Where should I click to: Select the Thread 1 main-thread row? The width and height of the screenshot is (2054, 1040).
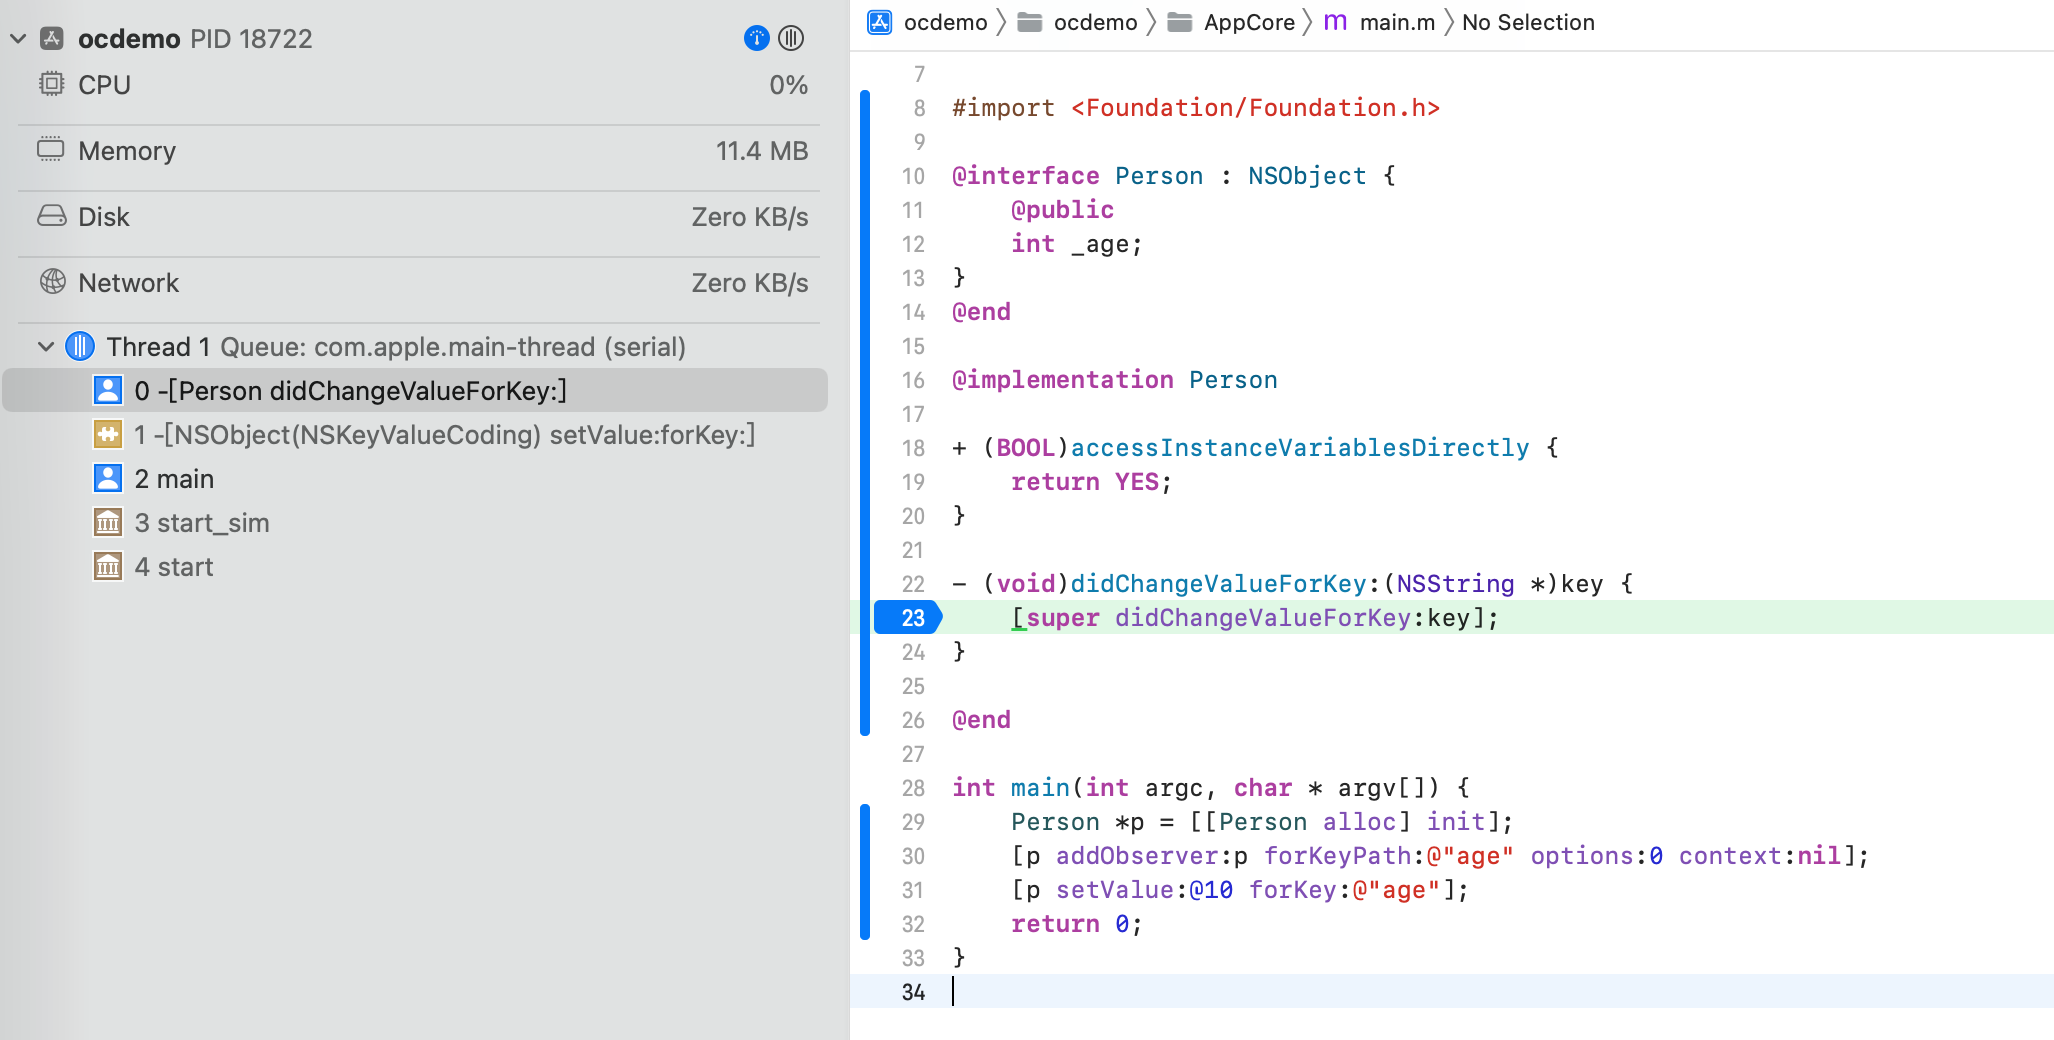(x=415, y=347)
